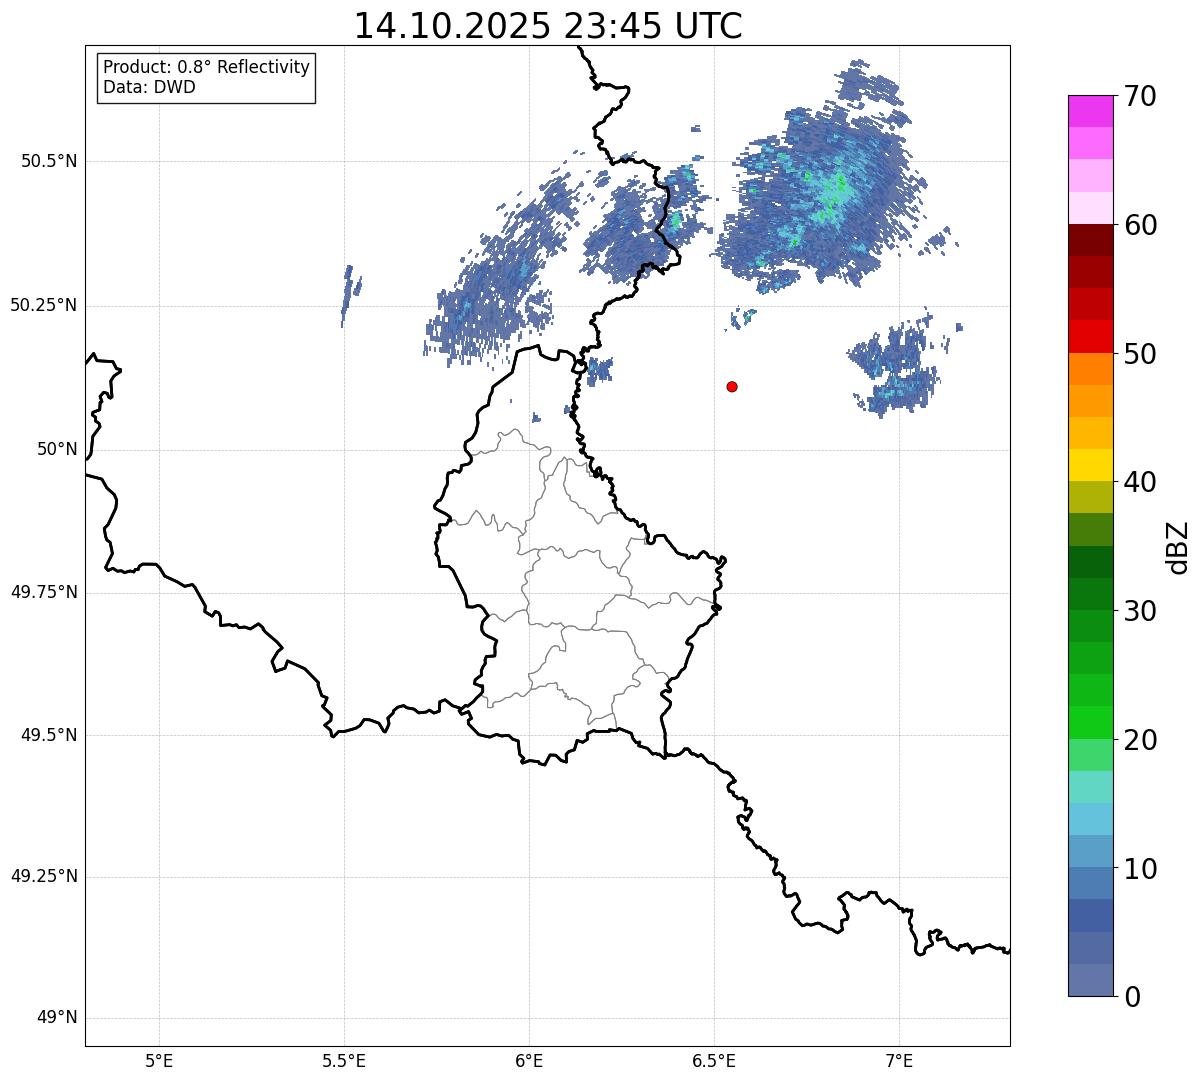Click the 'Data: DWD' text

(x=149, y=87)
